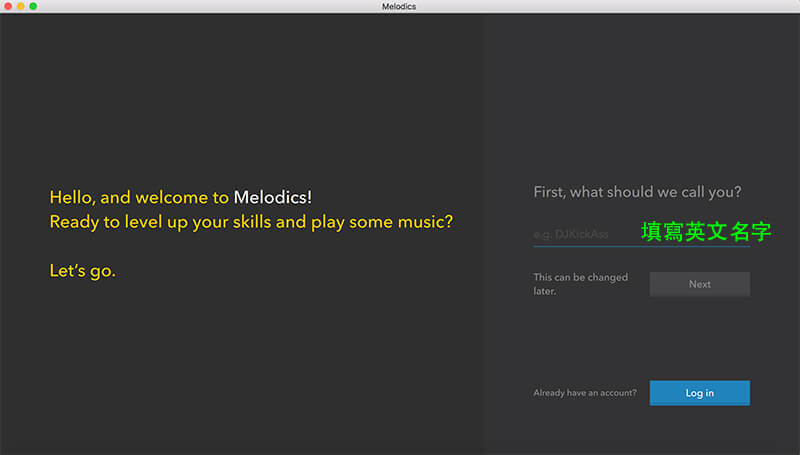
Task: Click the name input field with DJKickAss placeholder
Action: click(x=641, y=234)
